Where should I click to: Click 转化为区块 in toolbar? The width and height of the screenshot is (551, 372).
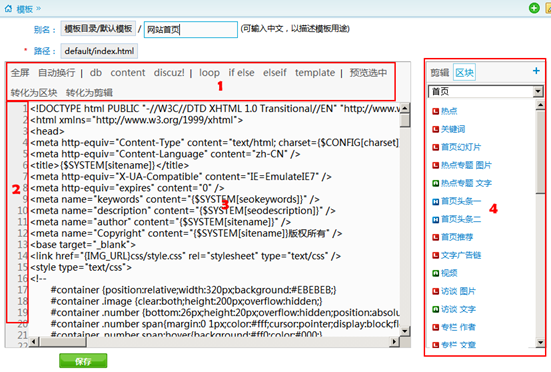34,93
